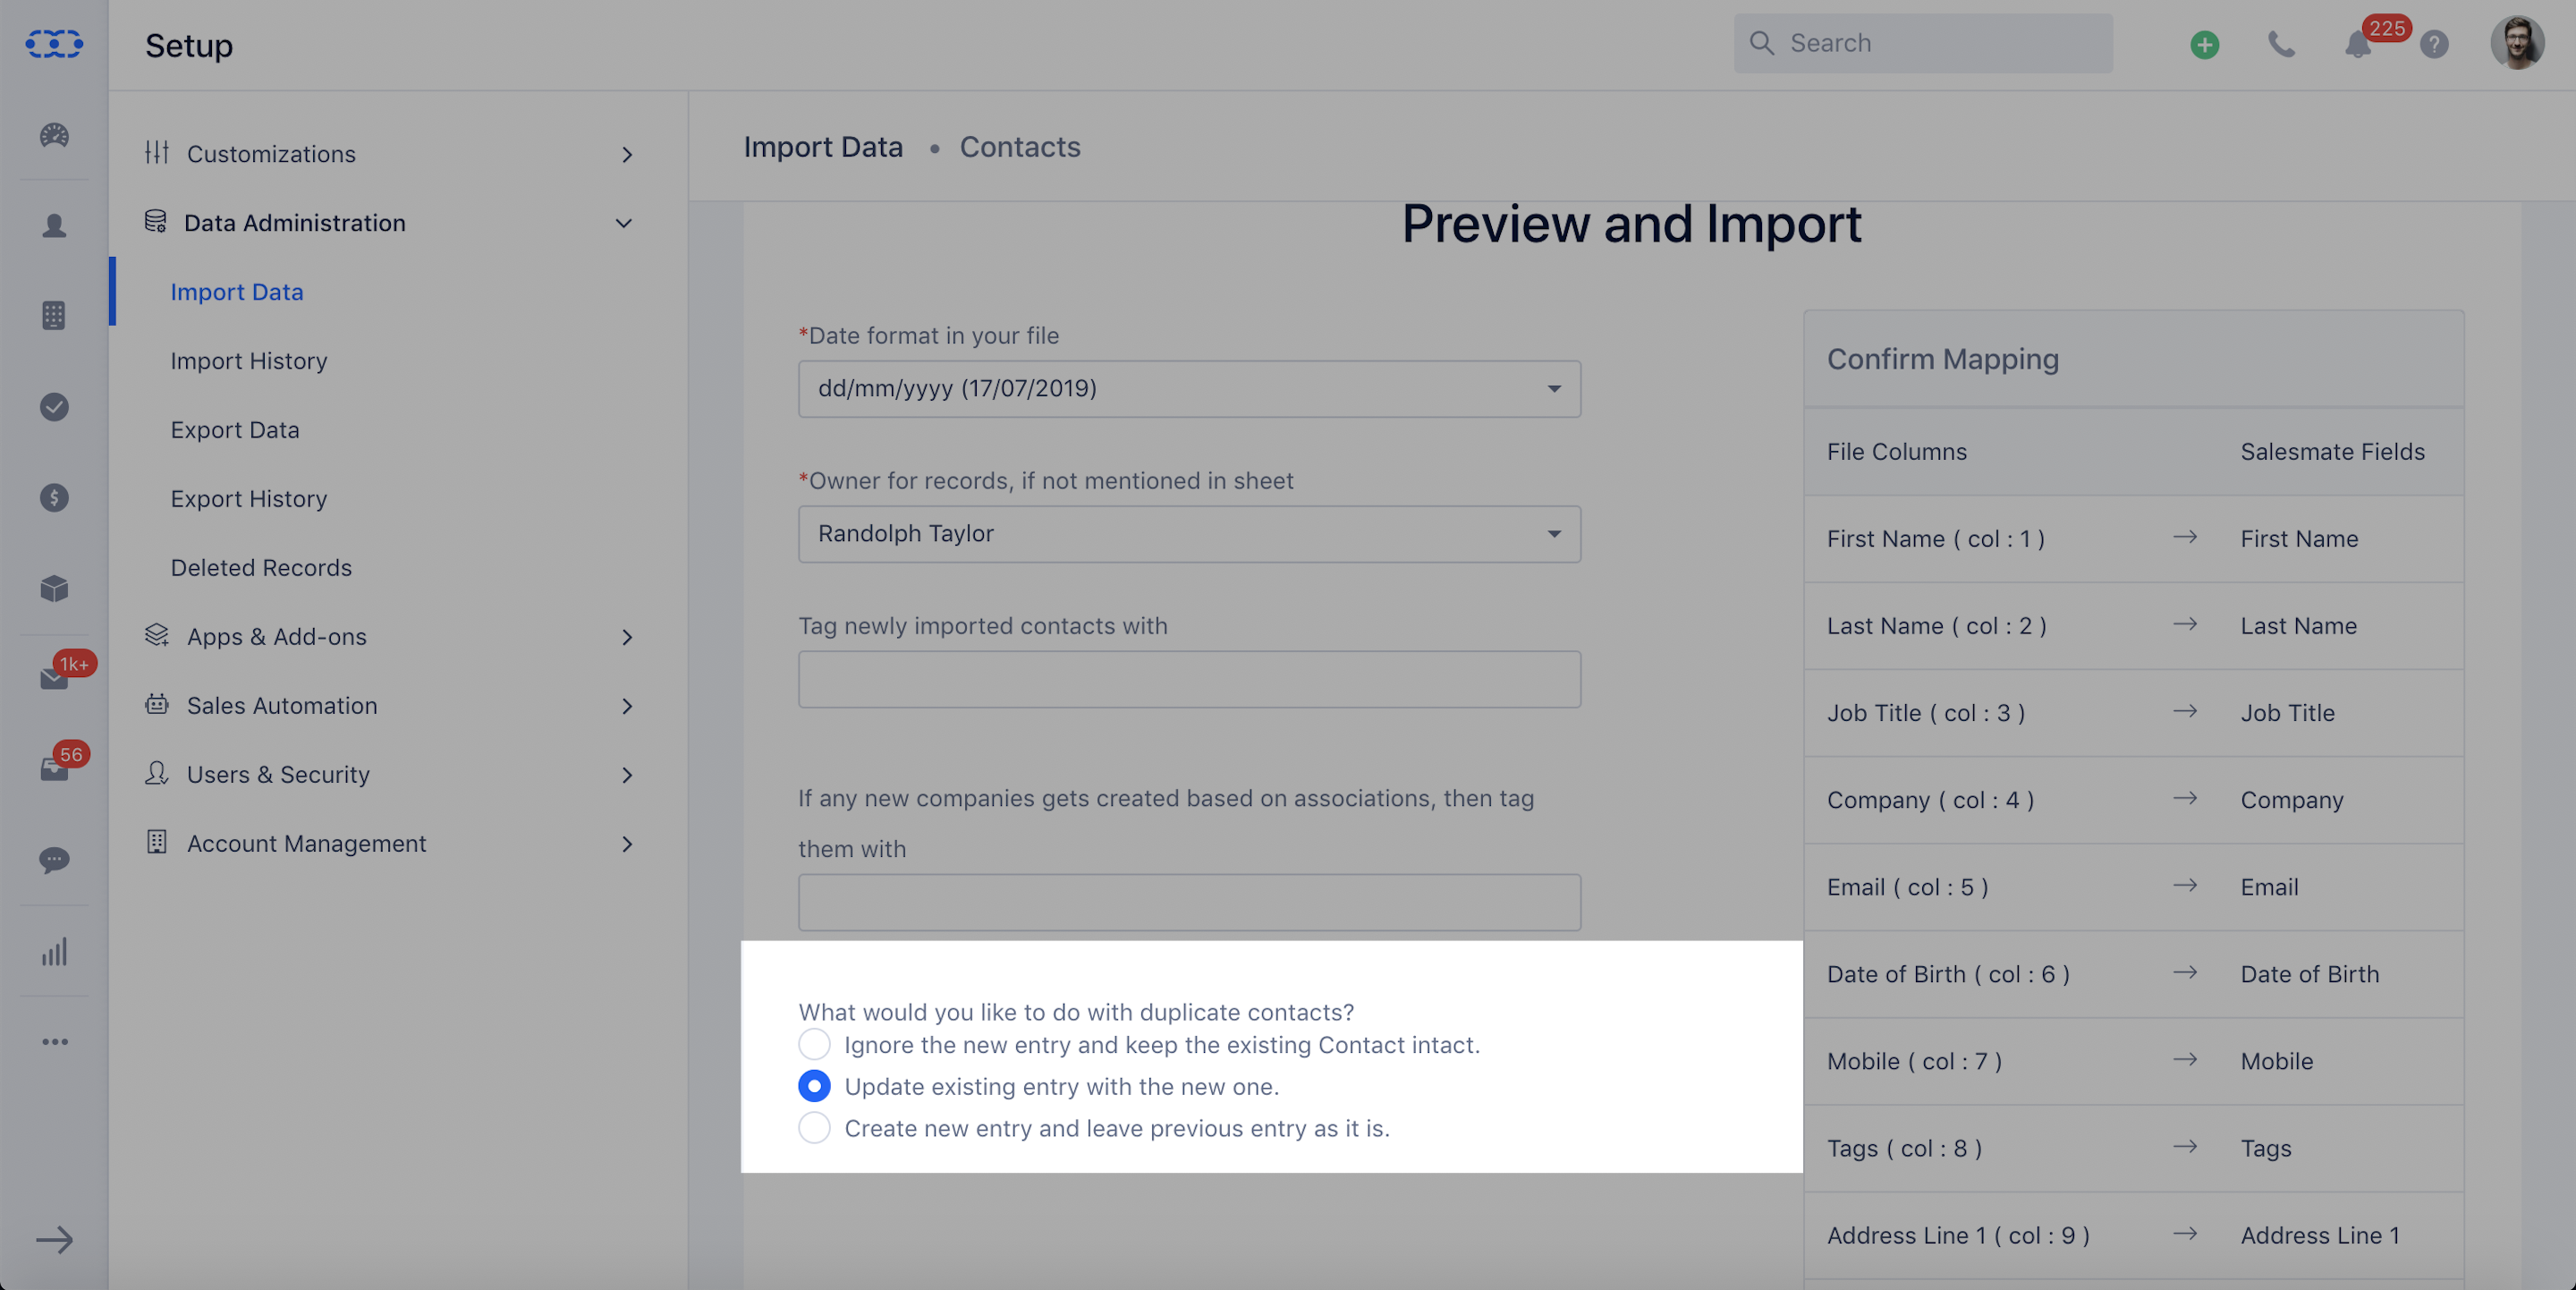Click the Sales Automation label
2576x1290 pixels.
point(282,706)
